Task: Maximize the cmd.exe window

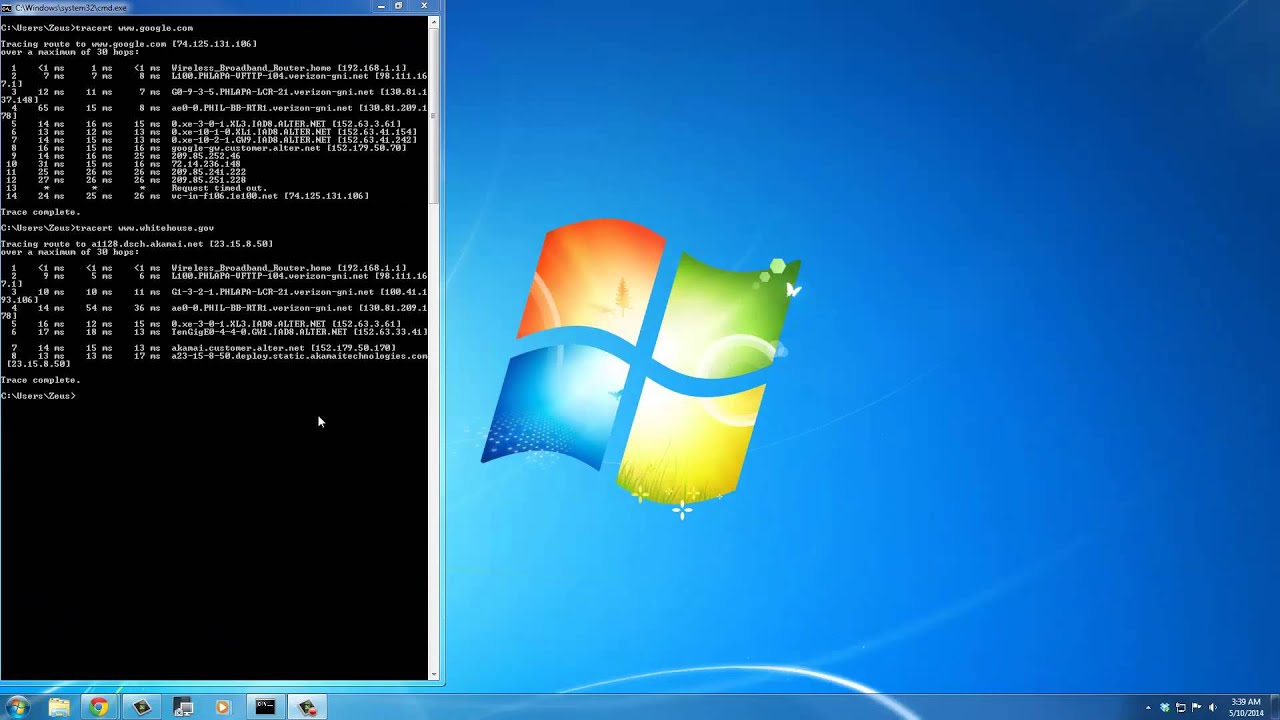Action: 399,6
